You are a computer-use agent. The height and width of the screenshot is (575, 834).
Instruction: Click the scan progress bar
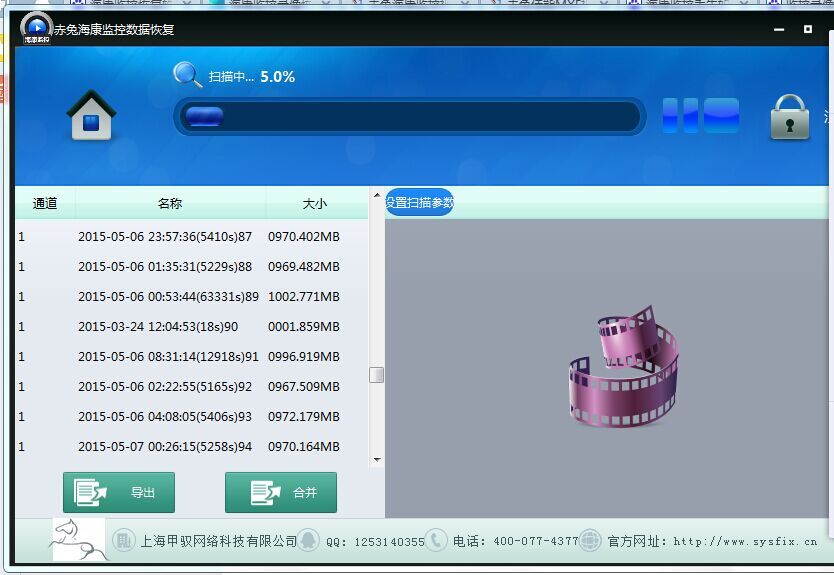[x=410, y=116]
